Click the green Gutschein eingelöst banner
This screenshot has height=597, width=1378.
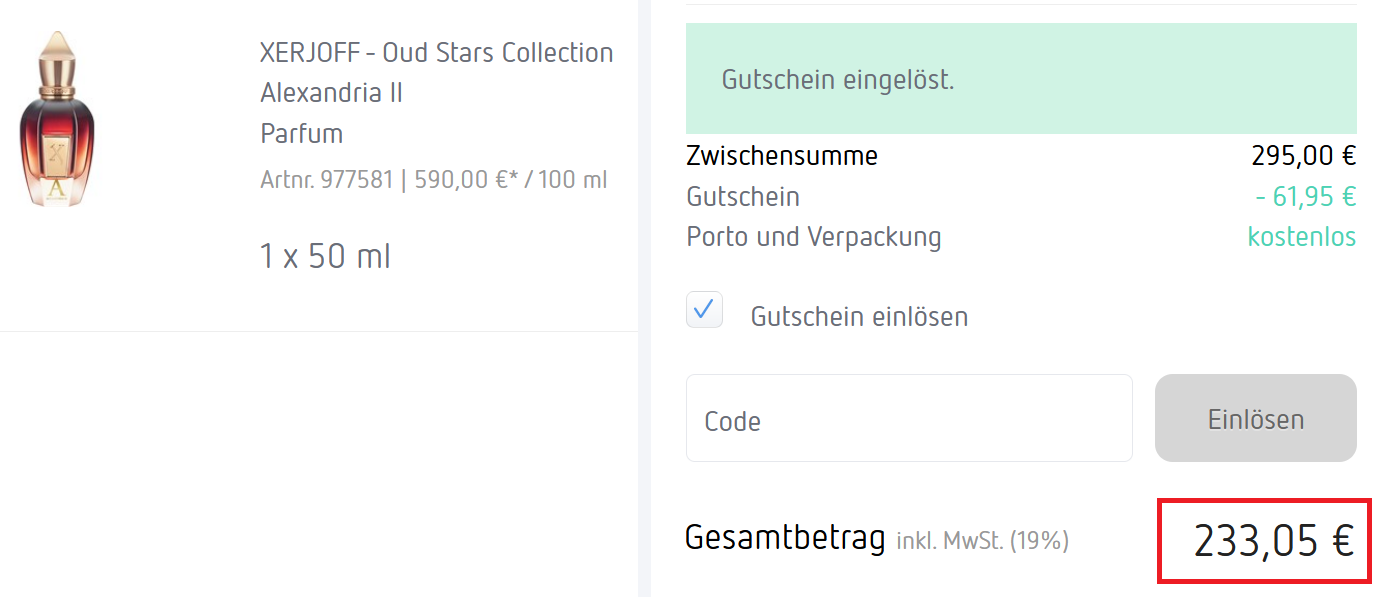1020,79
